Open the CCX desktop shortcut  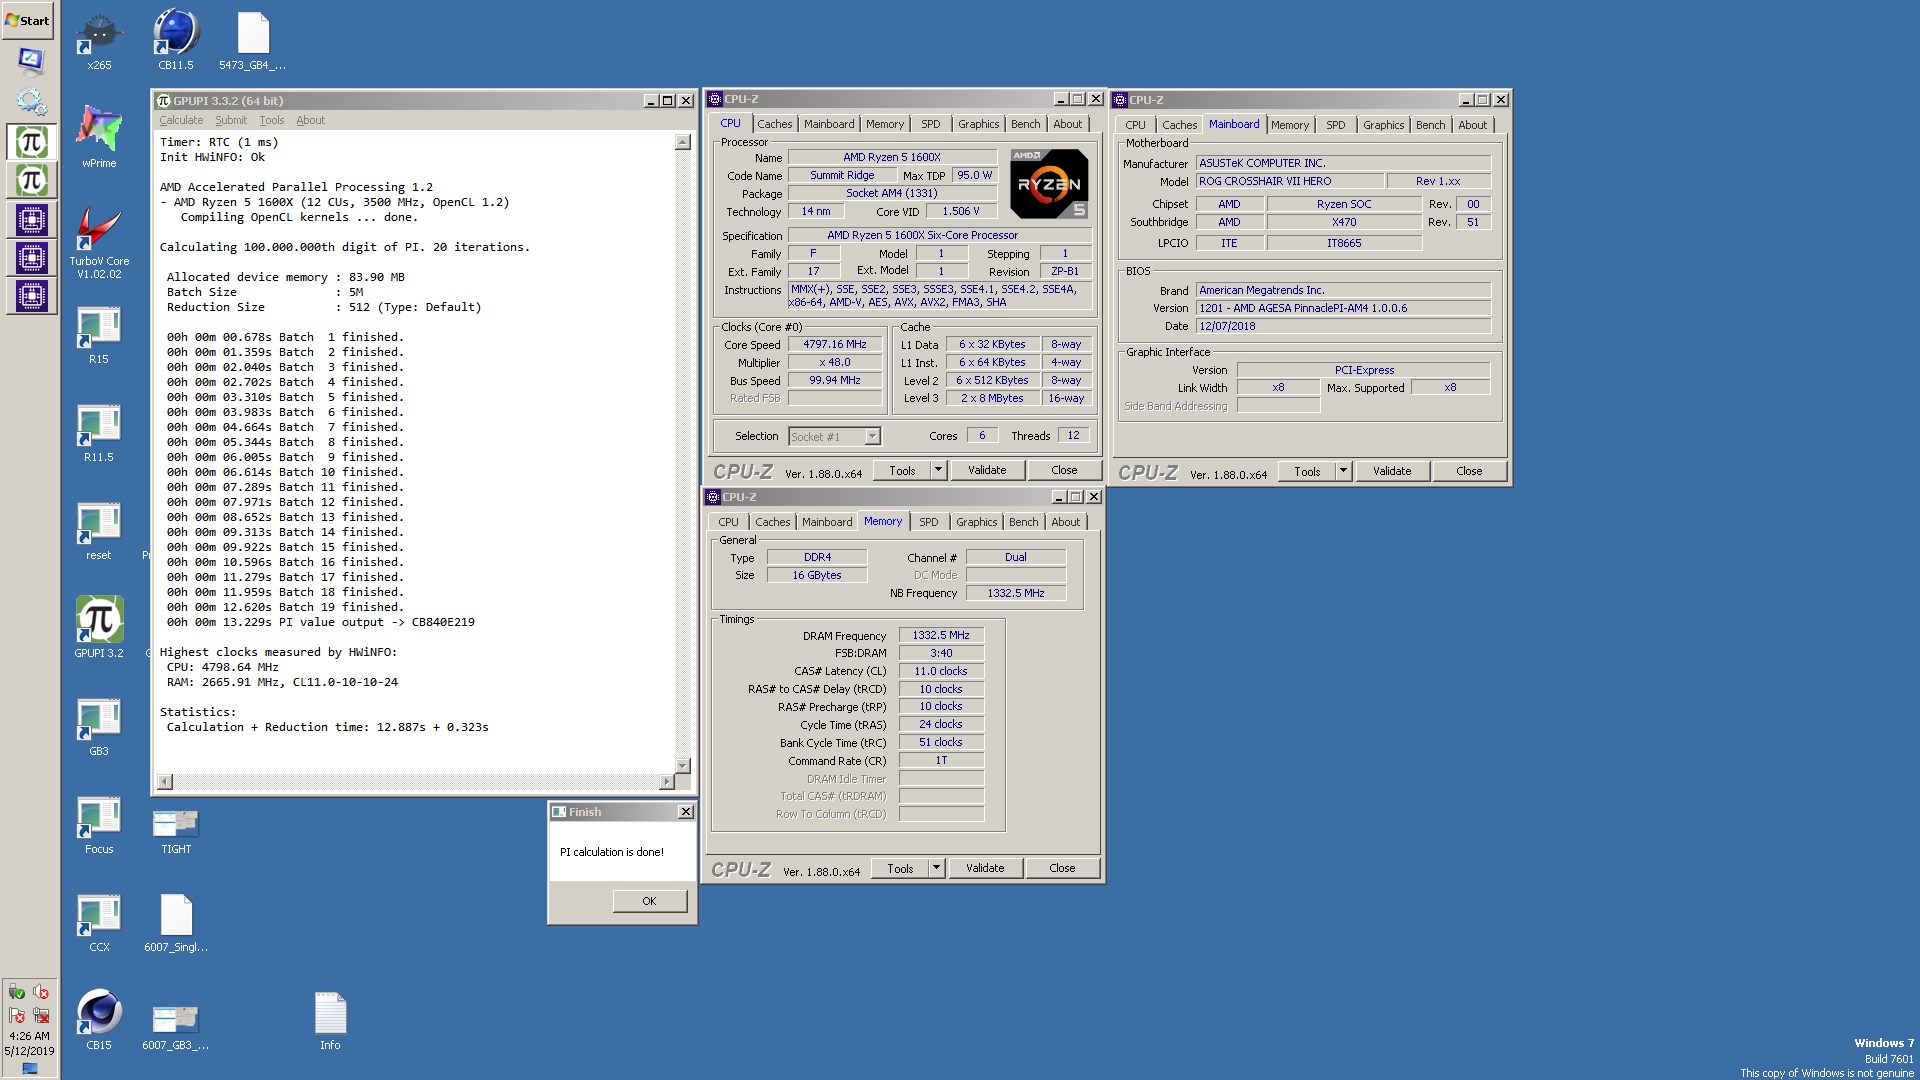click(x=99, y=923)
